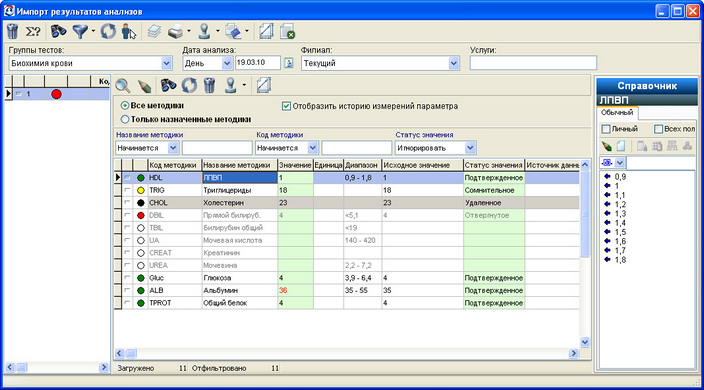Image resolution: width=704 pixels, height=390 pixels.
Task: Sort by Код методики column header
Action: pos(175,165)
